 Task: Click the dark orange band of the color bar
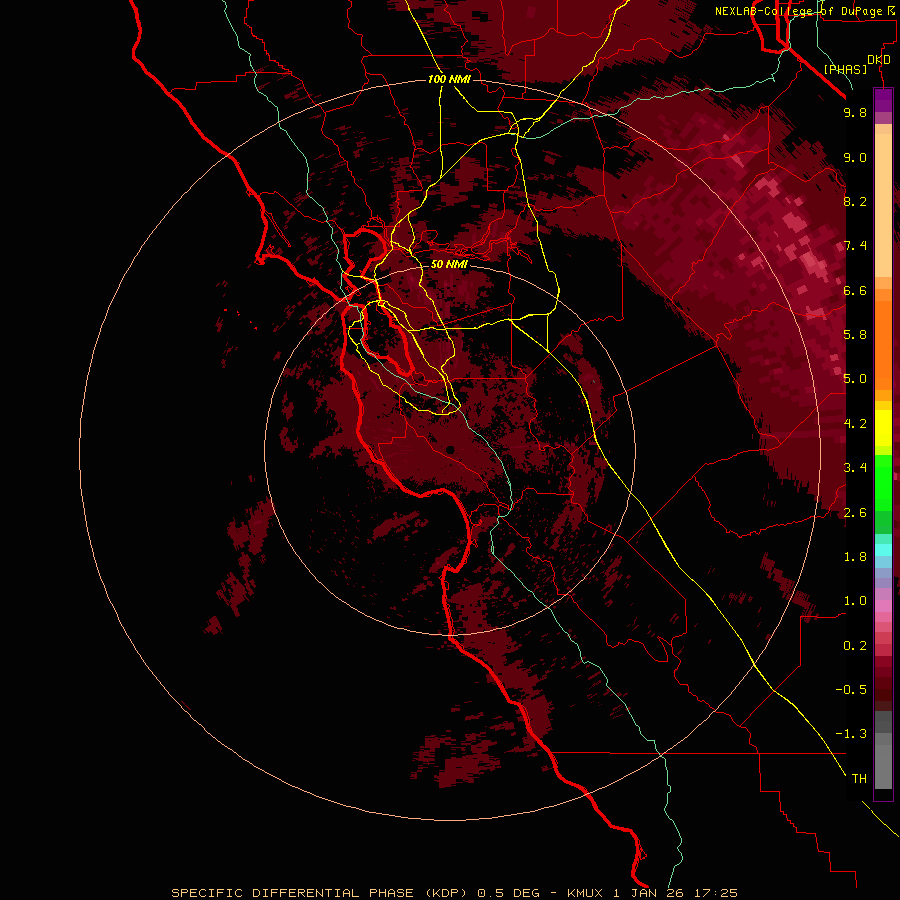point(883,346)
